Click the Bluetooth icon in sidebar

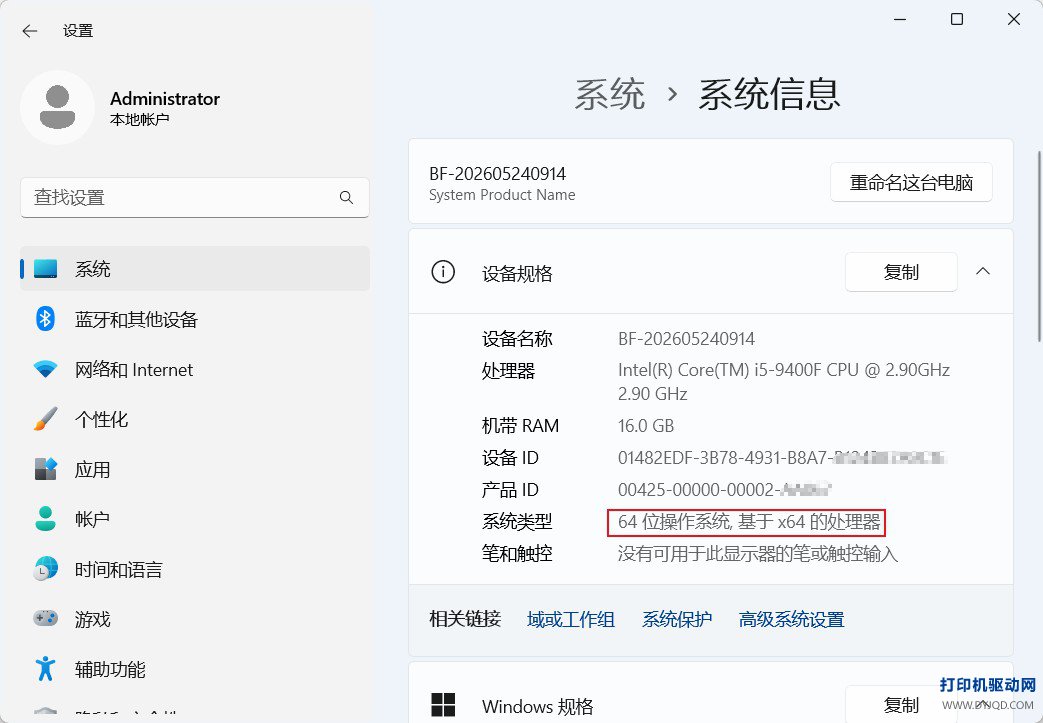tap(45, 319)
